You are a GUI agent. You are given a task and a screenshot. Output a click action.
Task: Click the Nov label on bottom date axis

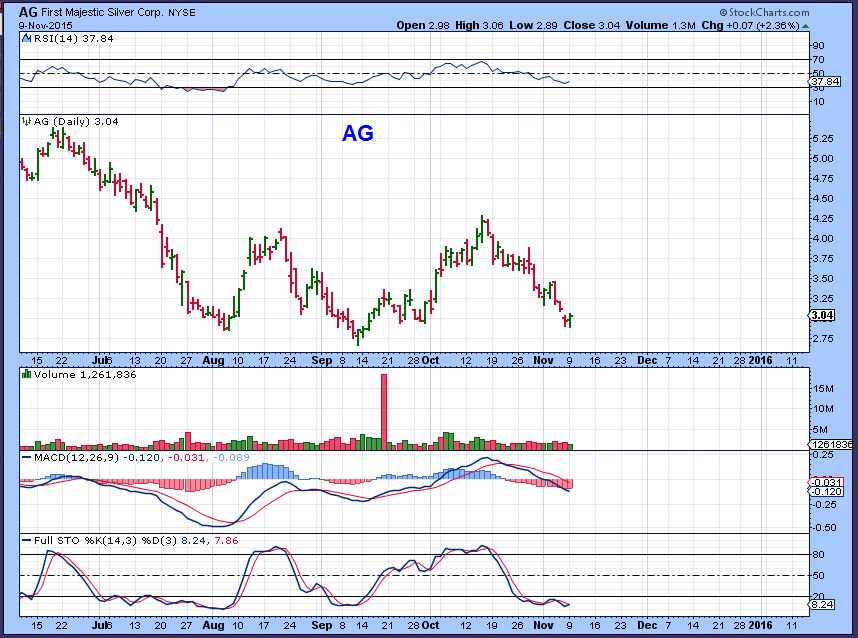tap(543, 625)
